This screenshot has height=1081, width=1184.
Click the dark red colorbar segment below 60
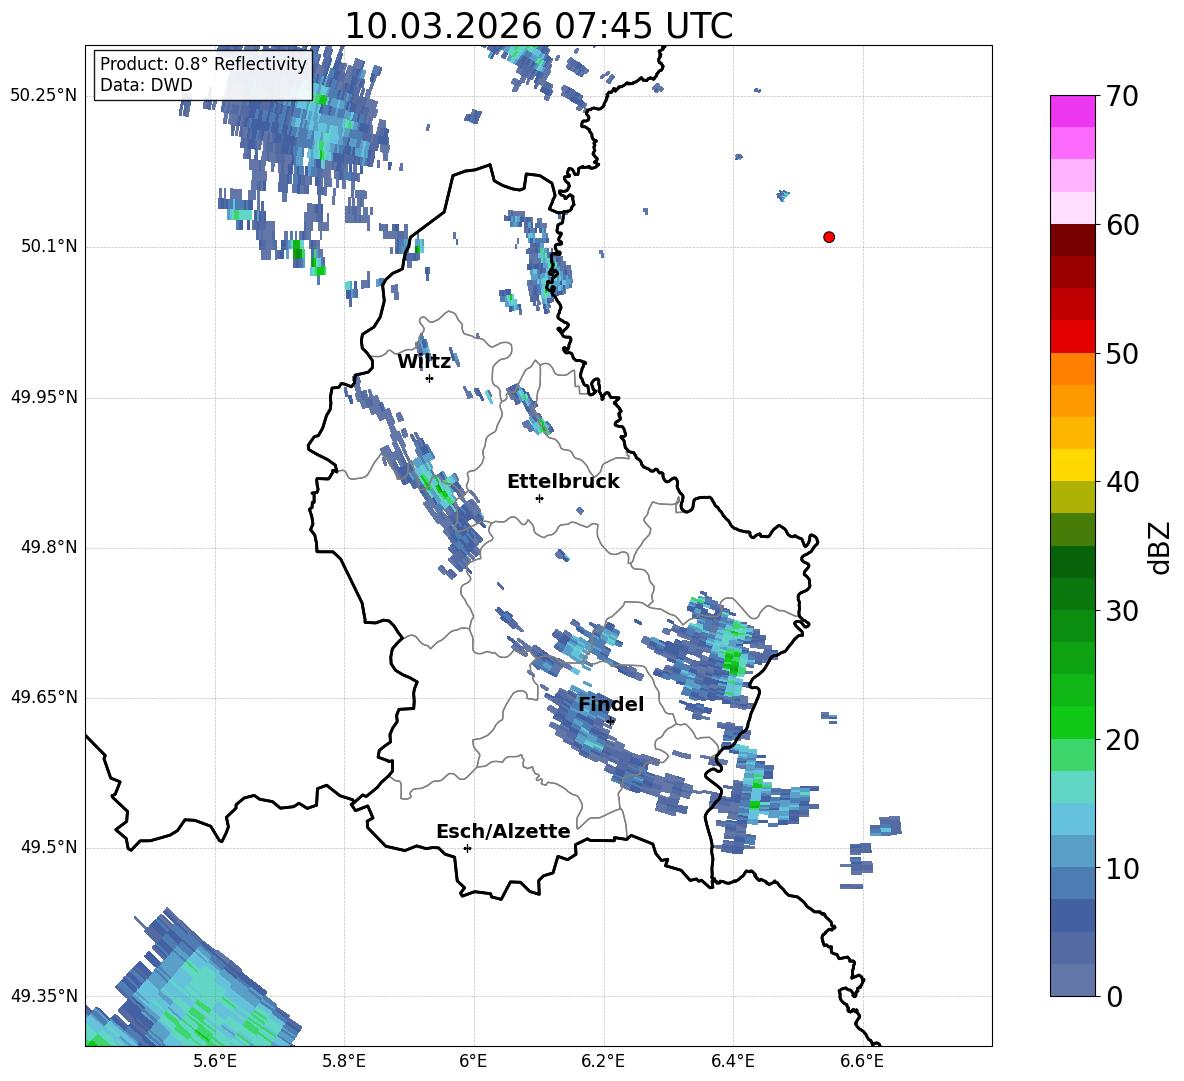click(1072, 240)
